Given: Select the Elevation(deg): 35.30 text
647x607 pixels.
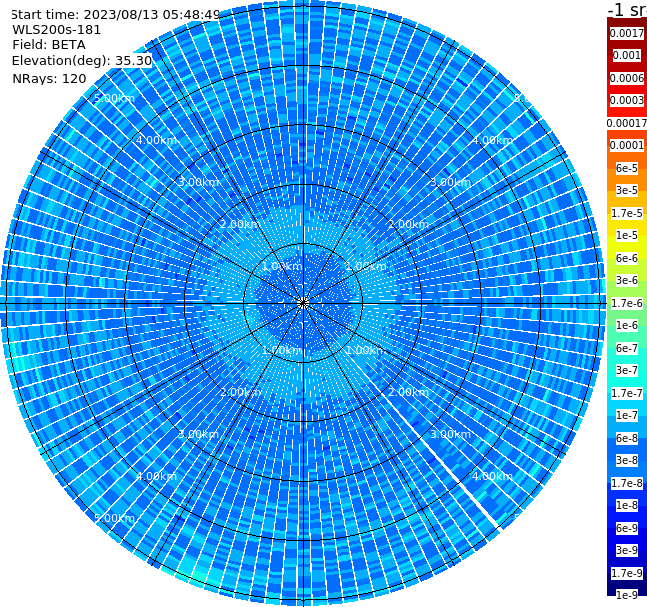Looking at the screenshot, I should [82, 61].
